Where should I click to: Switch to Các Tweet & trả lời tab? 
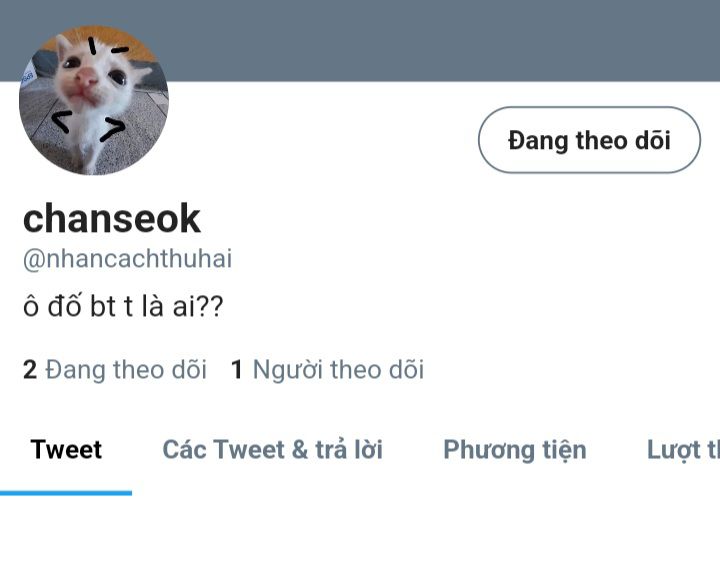click(x=273, y=449)
